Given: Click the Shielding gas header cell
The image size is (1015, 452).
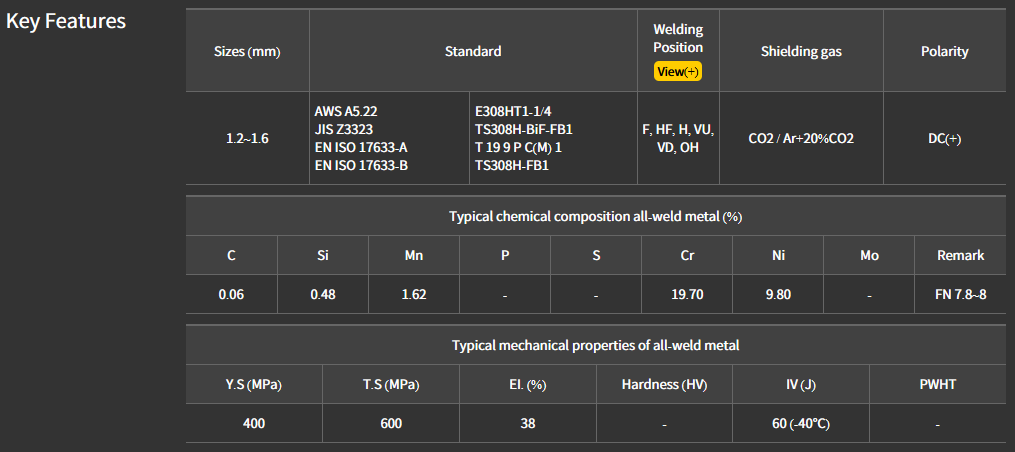Looking at the screenshot, I should (x=801, y=52).
